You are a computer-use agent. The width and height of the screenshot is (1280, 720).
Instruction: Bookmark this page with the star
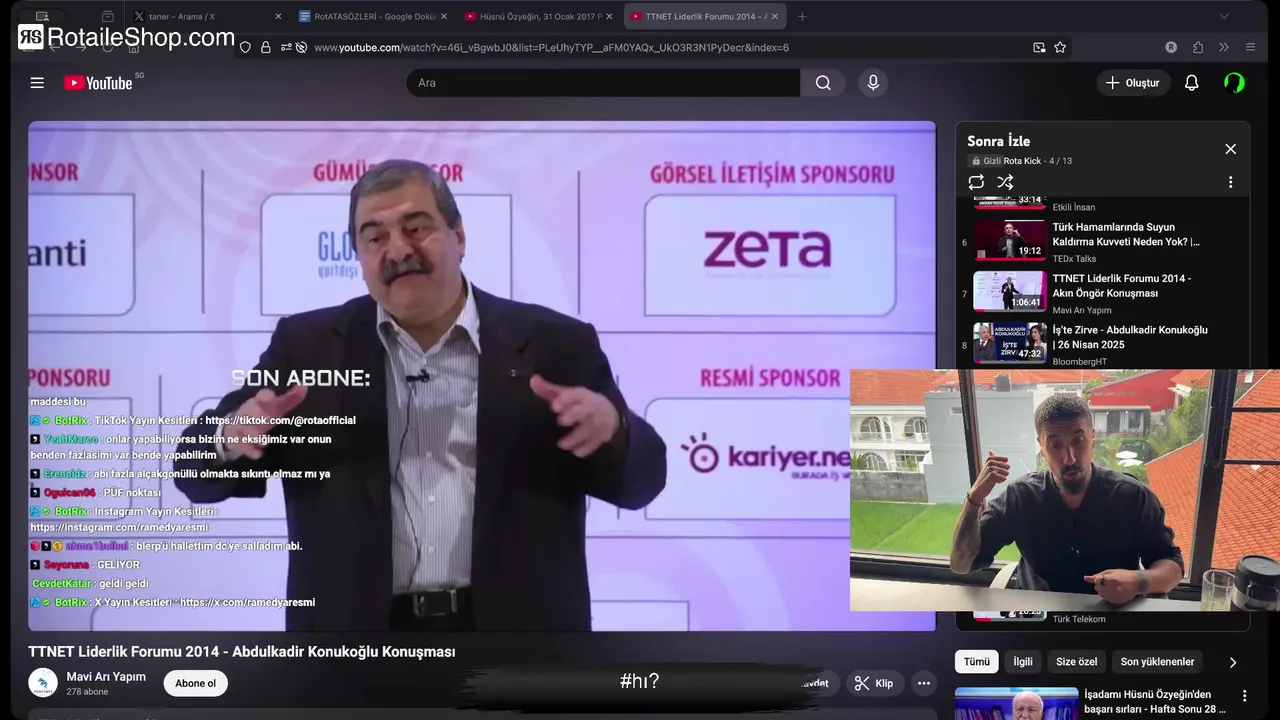(1060, 47)
